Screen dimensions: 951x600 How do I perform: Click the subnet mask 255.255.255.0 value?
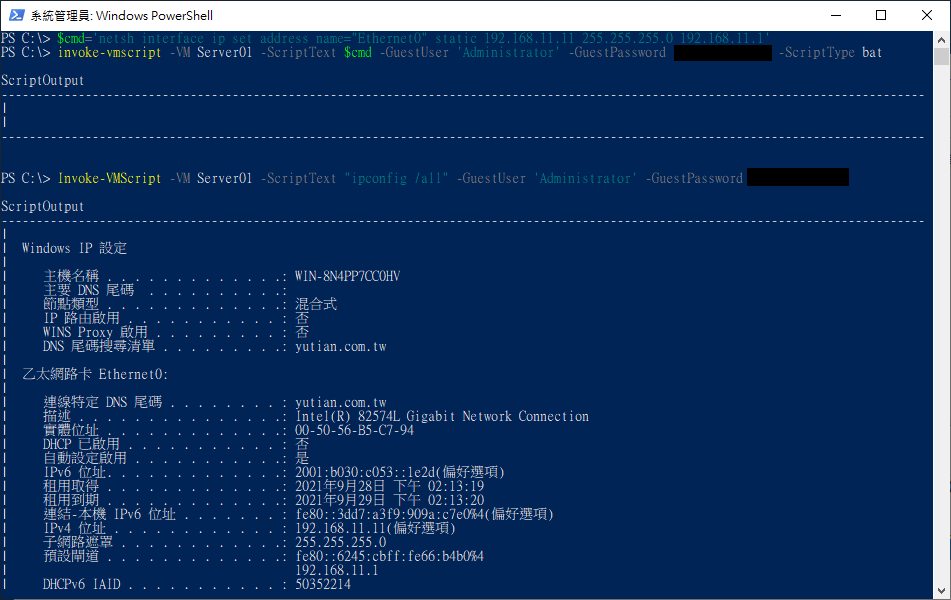point(340,542)
